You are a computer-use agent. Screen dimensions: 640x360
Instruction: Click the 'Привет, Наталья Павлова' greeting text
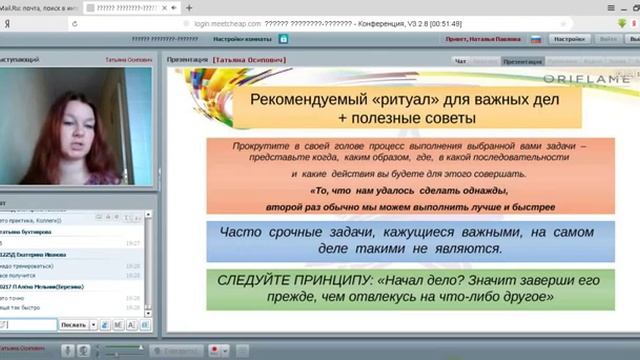(483, 39)
